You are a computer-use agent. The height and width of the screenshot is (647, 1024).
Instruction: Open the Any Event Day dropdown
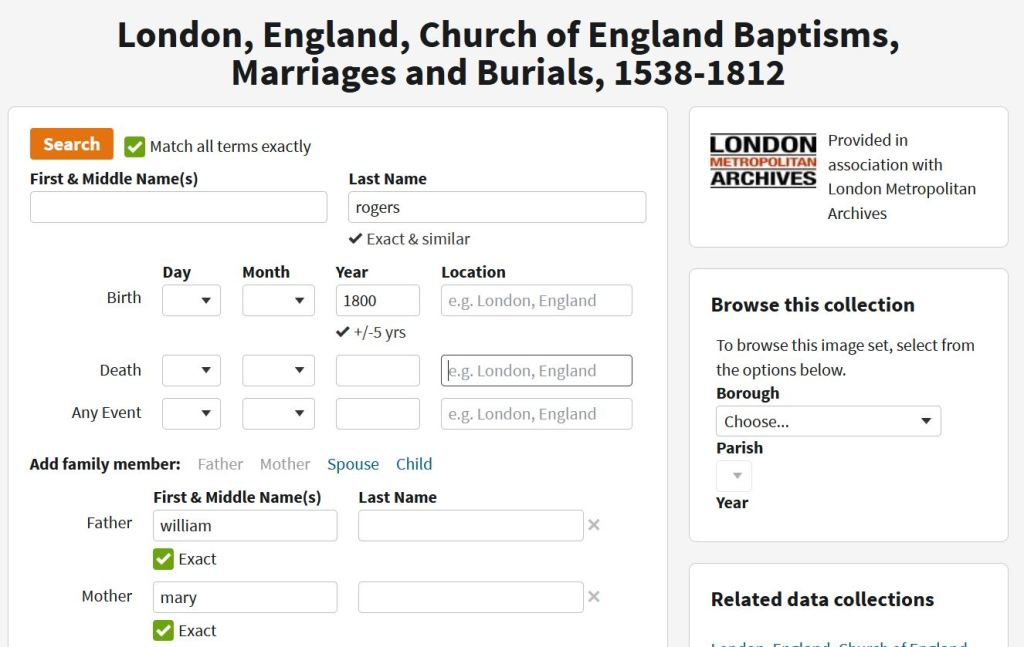point(191,414)
